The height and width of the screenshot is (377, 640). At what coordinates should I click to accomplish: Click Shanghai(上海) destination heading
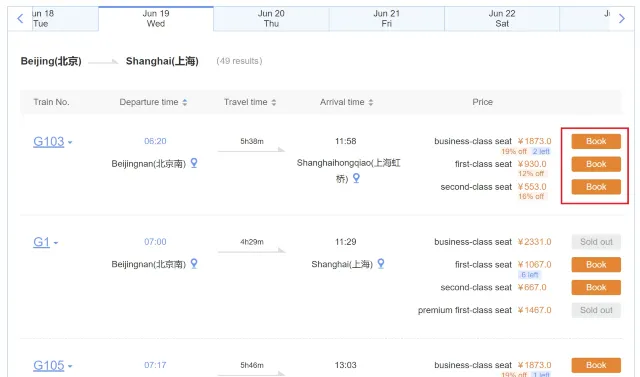[162, 61]
